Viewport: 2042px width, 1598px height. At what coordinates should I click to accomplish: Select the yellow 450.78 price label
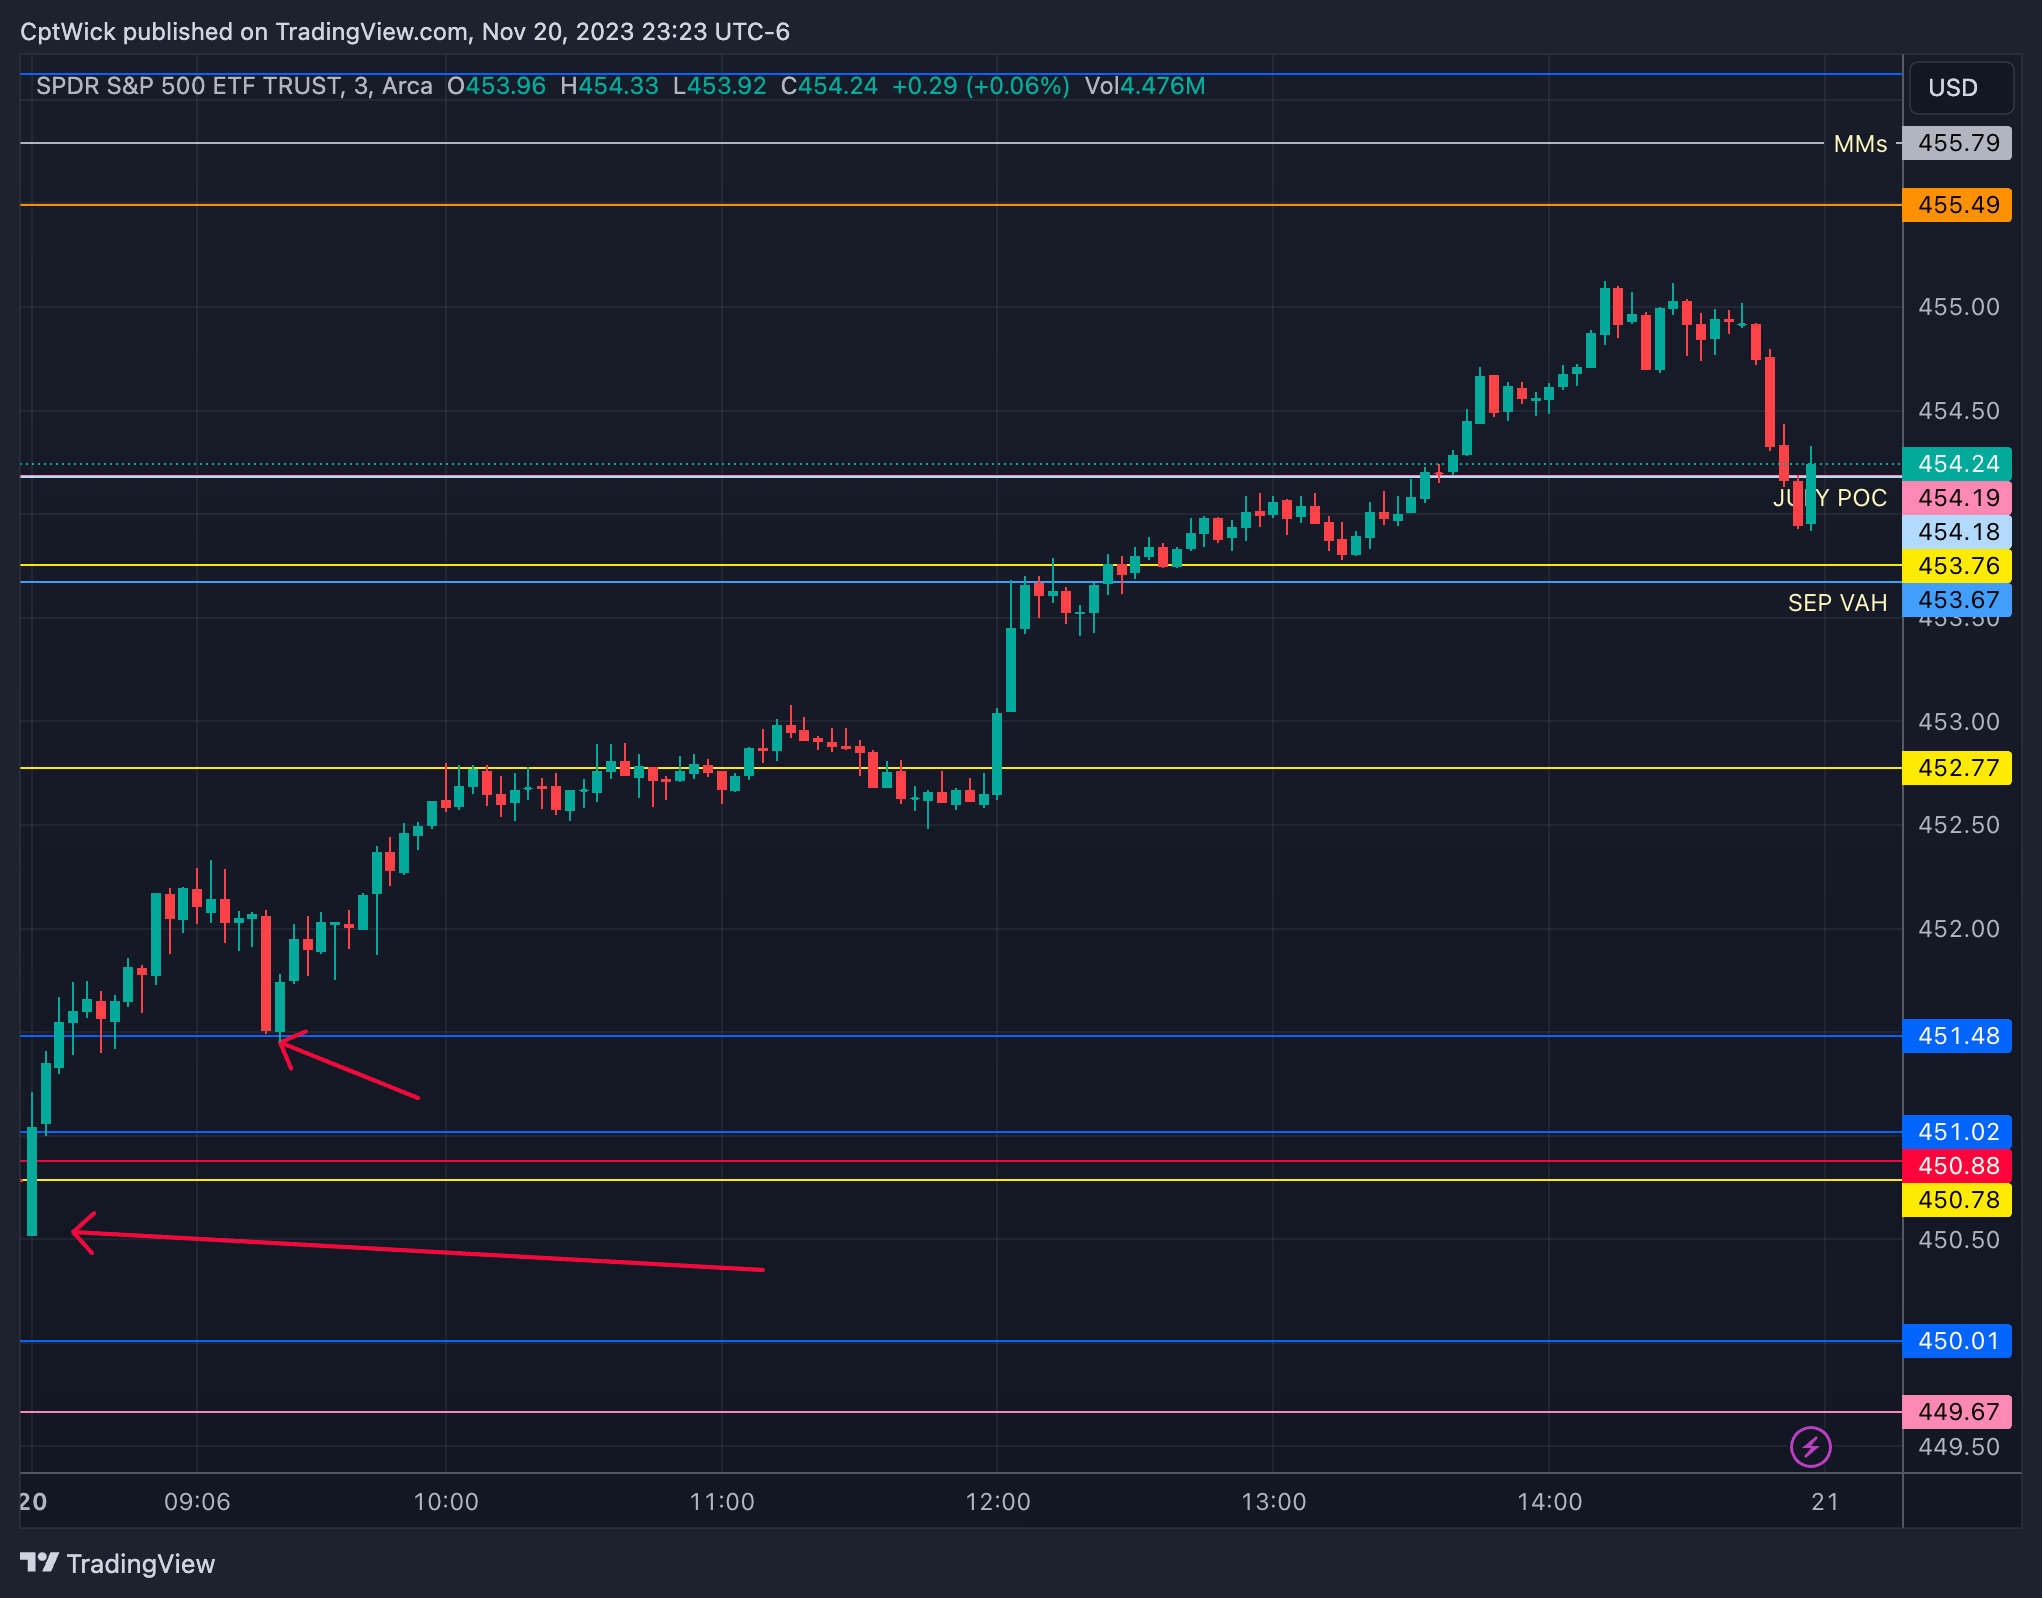[x=1956, y=1200]
